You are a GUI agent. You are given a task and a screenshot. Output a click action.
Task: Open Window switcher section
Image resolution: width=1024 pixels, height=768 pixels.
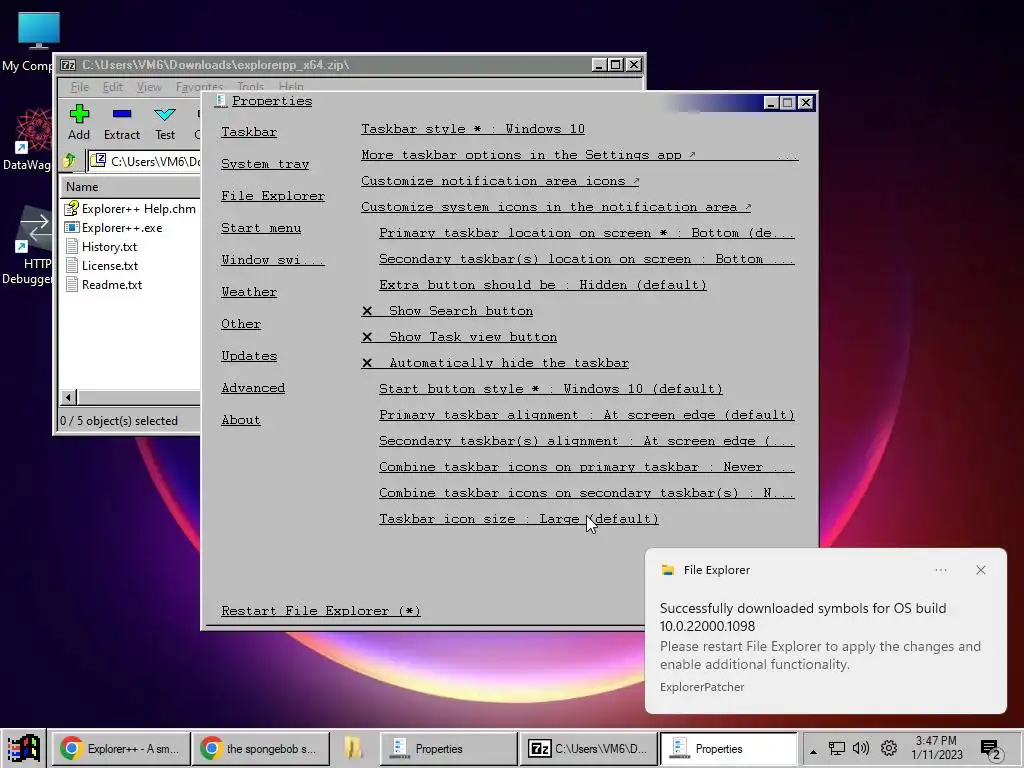coord(272,260)
